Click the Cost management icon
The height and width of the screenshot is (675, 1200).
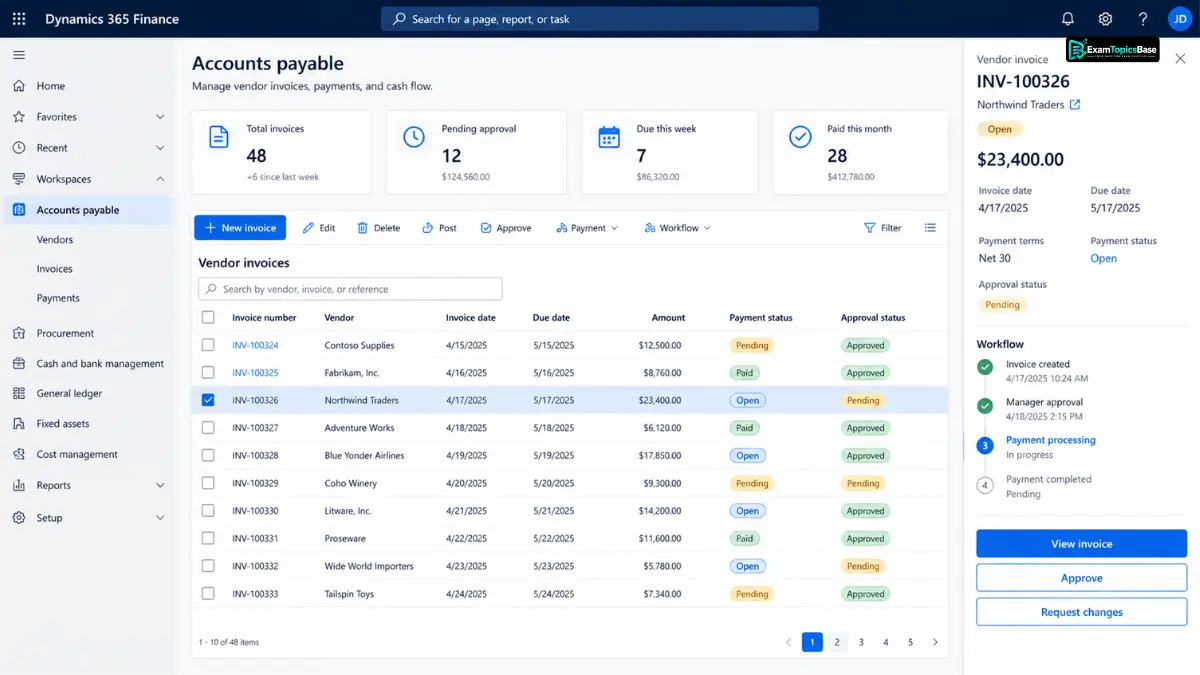click(x=19, y=454)
